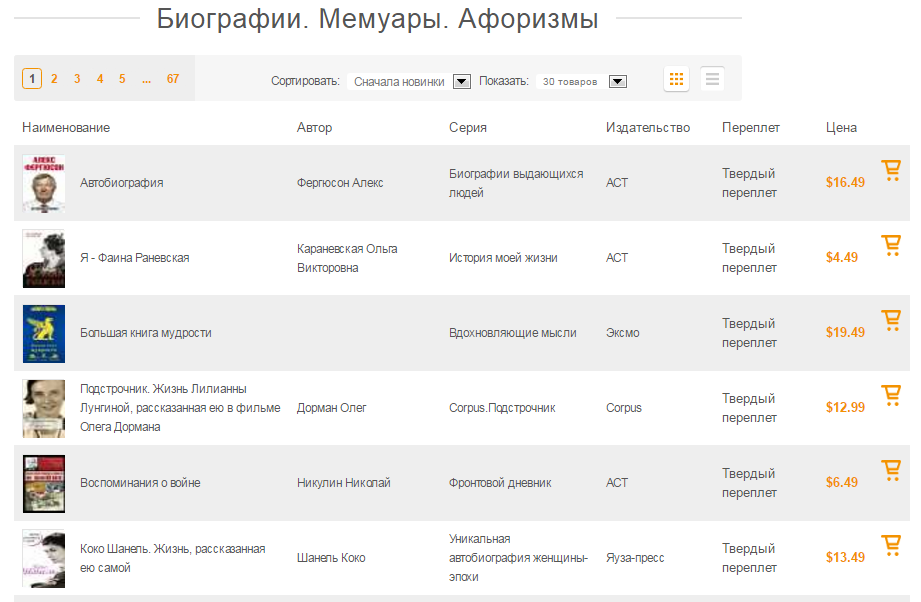
Task: Open the Воспоминания о войне cover thumbnail
Action: (44, 483)
